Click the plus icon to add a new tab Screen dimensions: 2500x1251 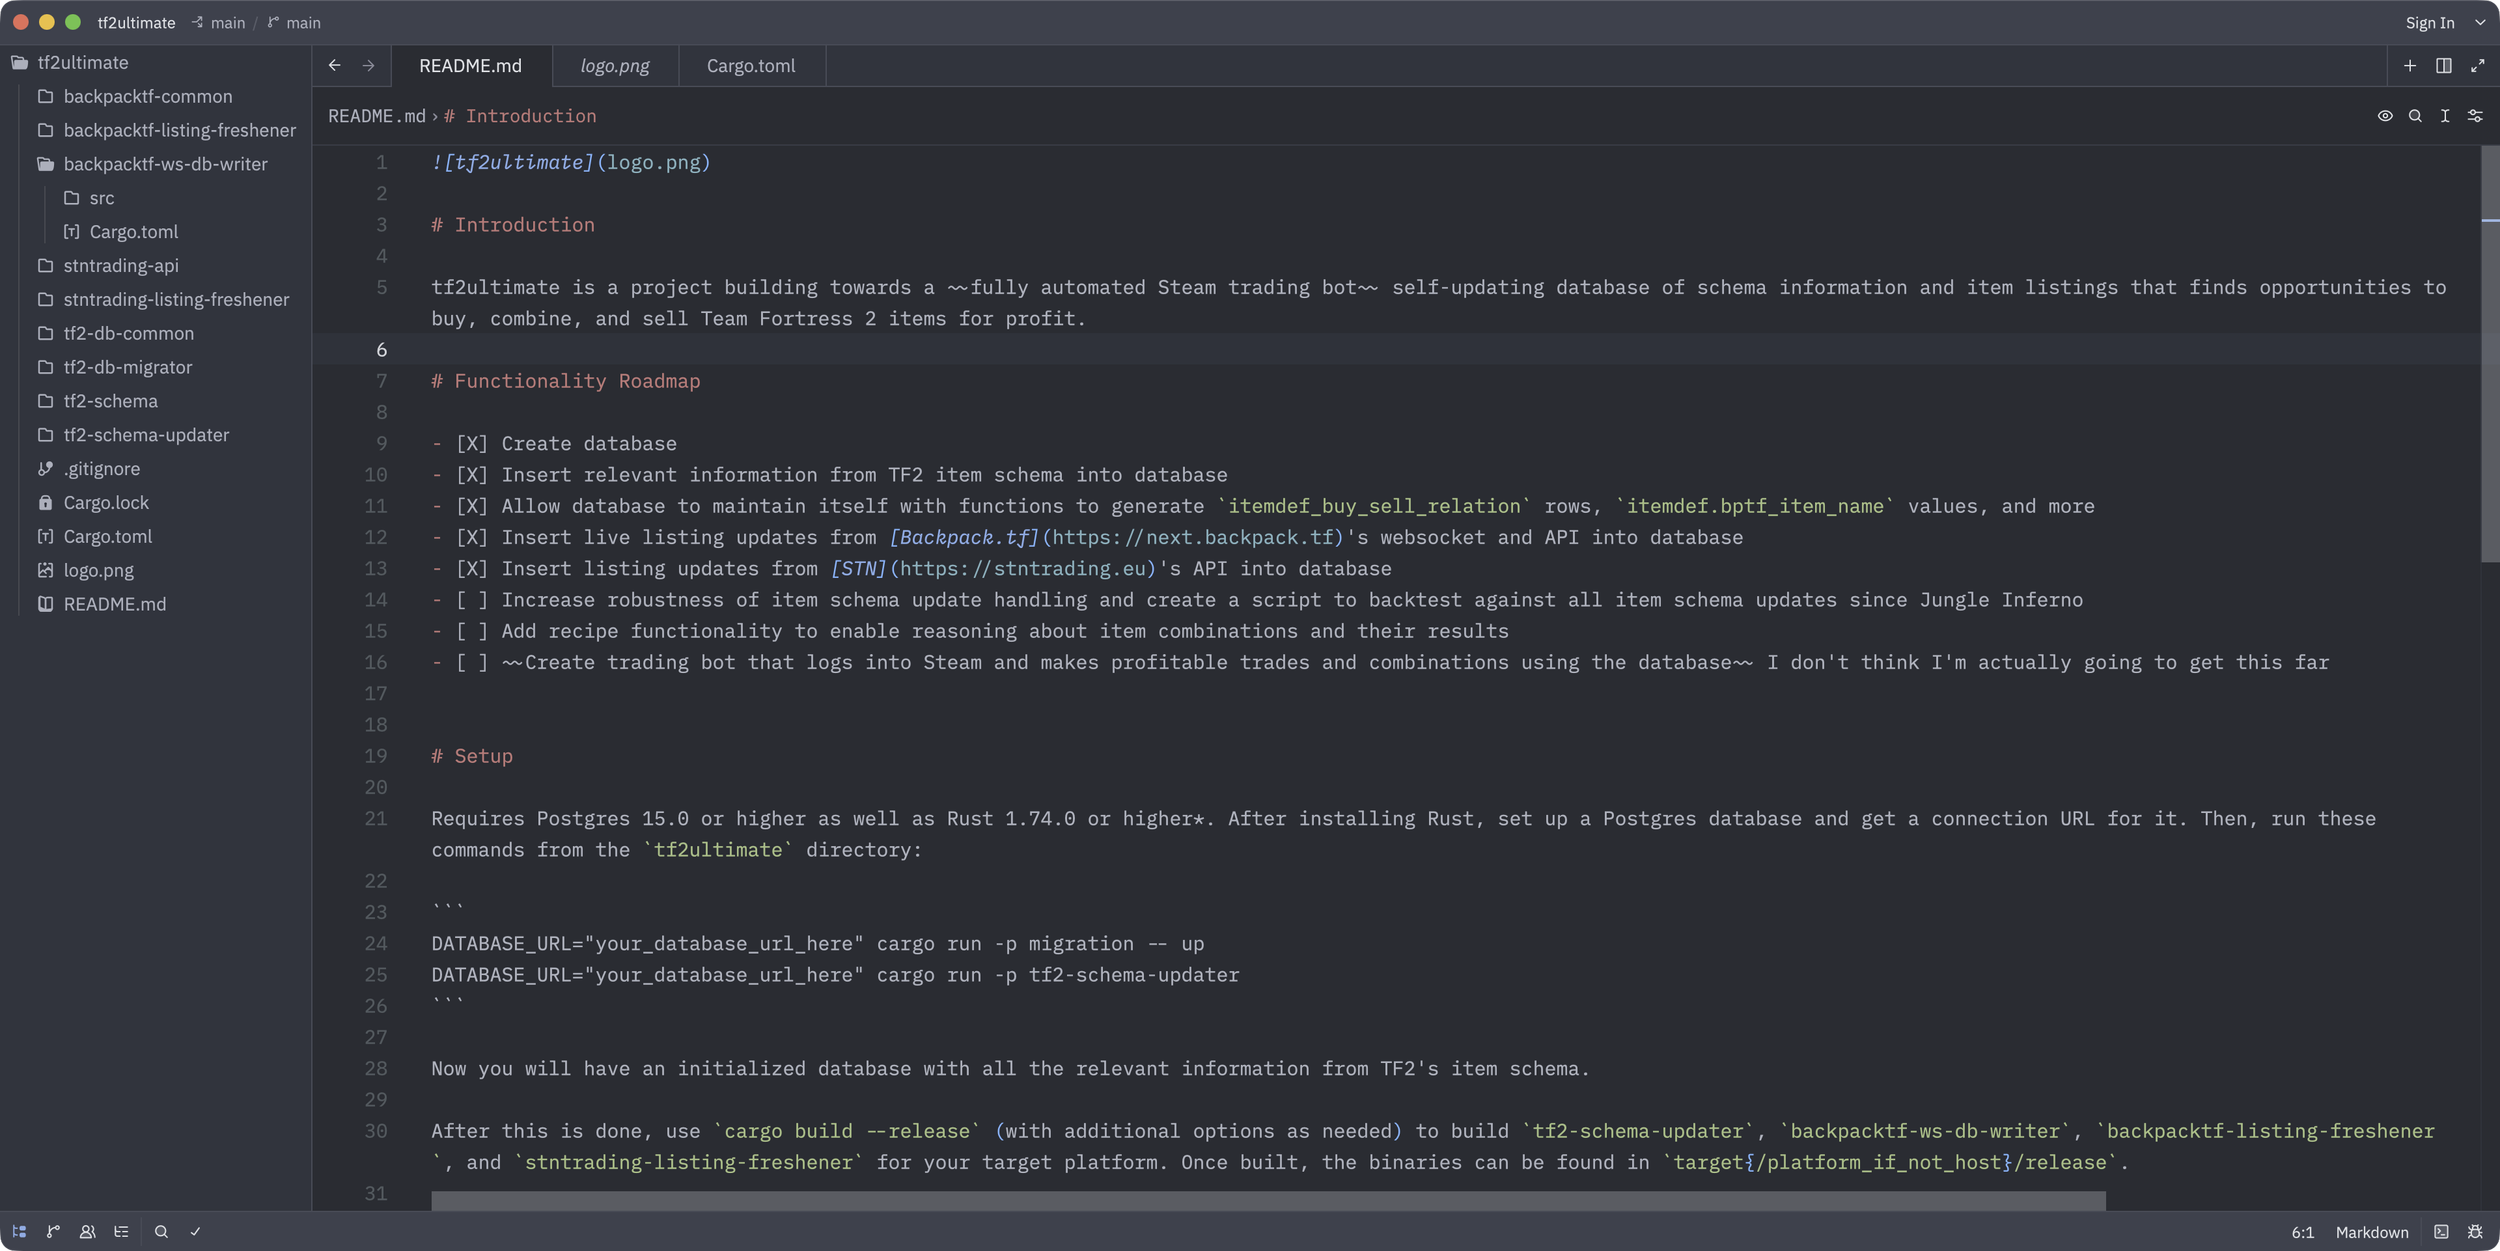[2410, 65]
